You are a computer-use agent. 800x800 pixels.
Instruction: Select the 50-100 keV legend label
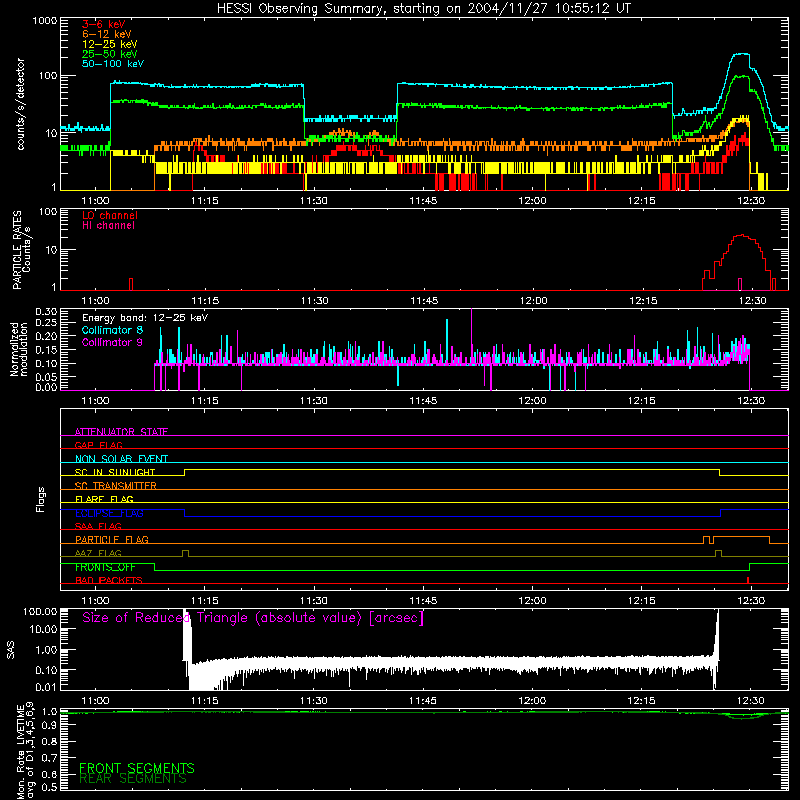pyautogui.click(x=113, y=64)
